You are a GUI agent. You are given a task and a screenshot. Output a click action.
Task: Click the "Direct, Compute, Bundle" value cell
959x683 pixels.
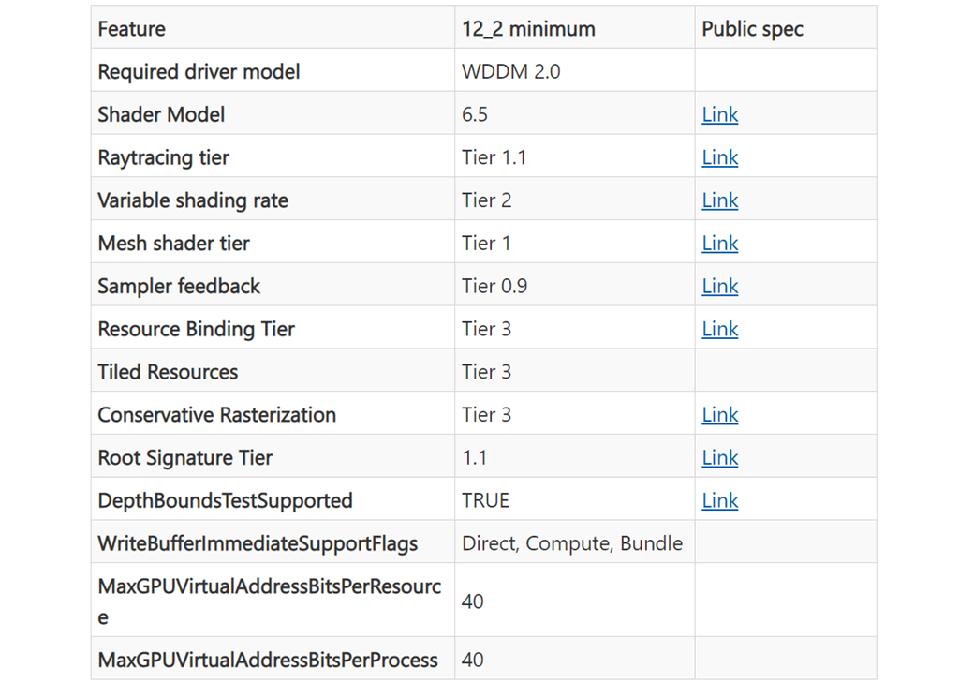(572, 544)
